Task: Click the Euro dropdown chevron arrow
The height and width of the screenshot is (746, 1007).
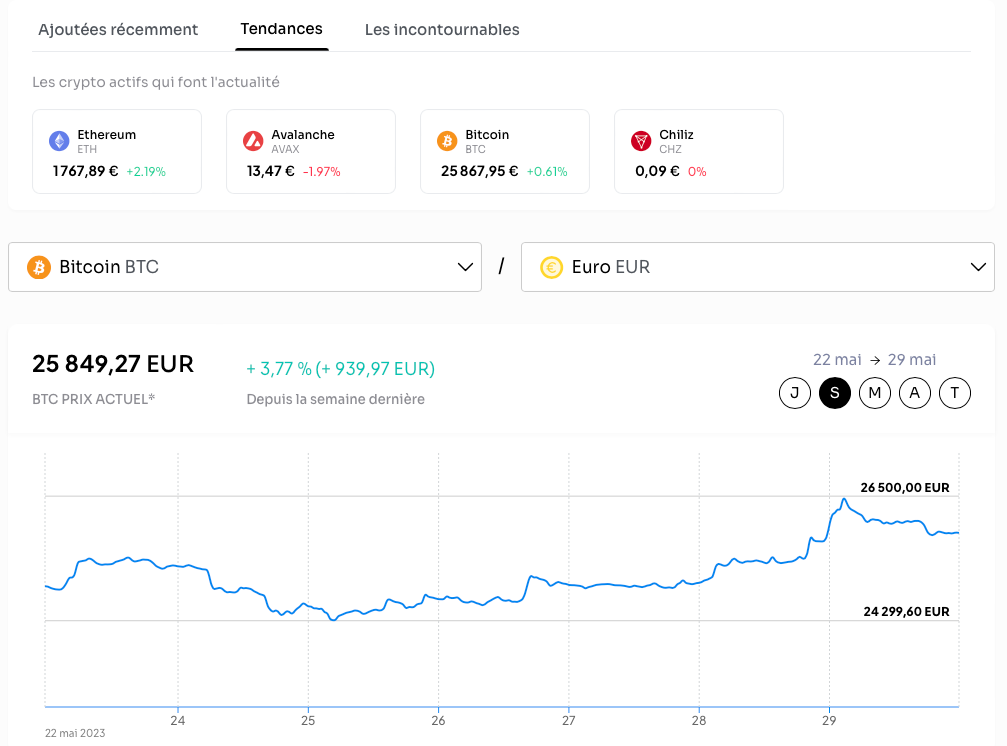Action: tap(978, 267)
